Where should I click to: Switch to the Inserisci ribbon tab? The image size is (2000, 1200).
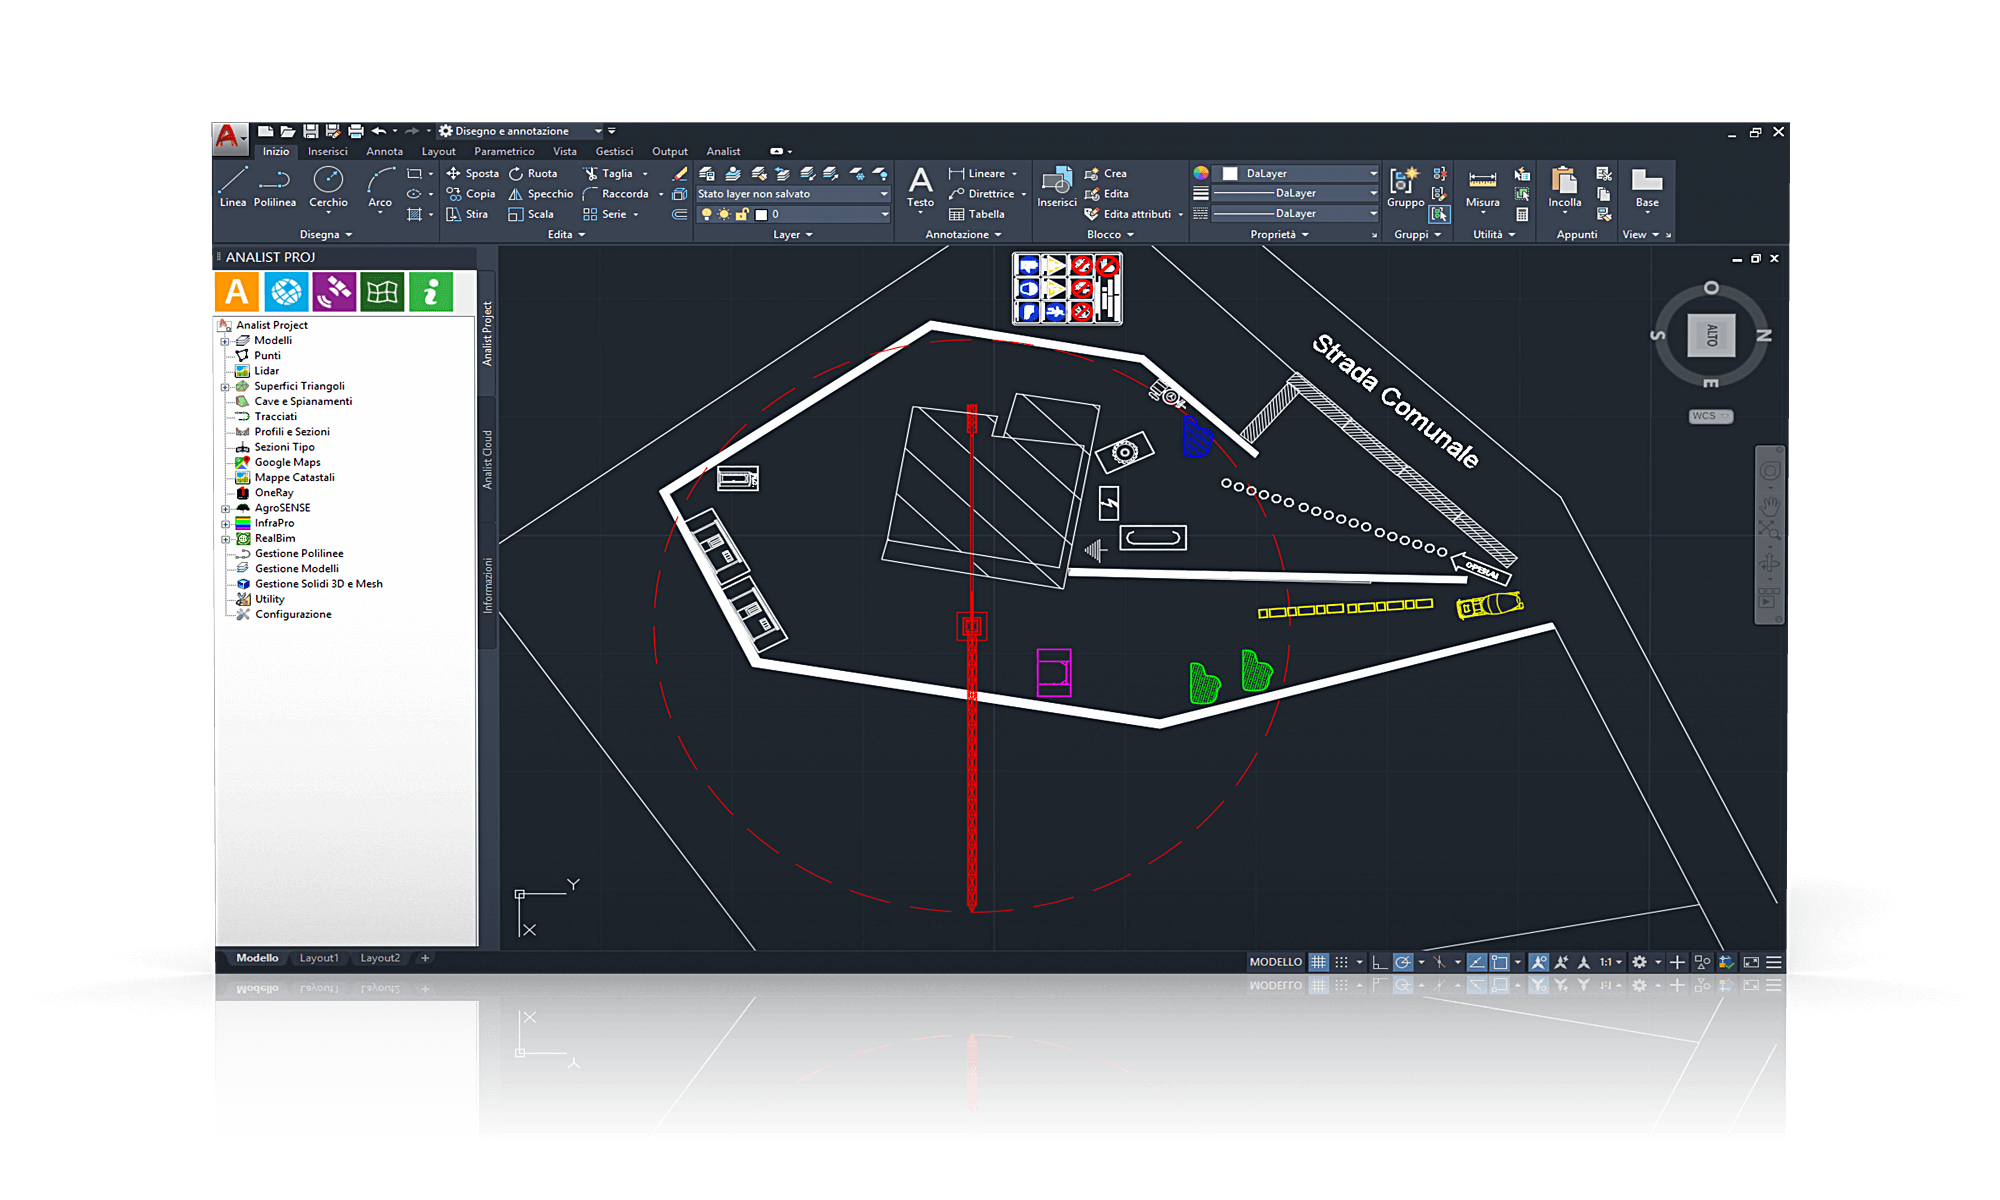coord(328,152)
